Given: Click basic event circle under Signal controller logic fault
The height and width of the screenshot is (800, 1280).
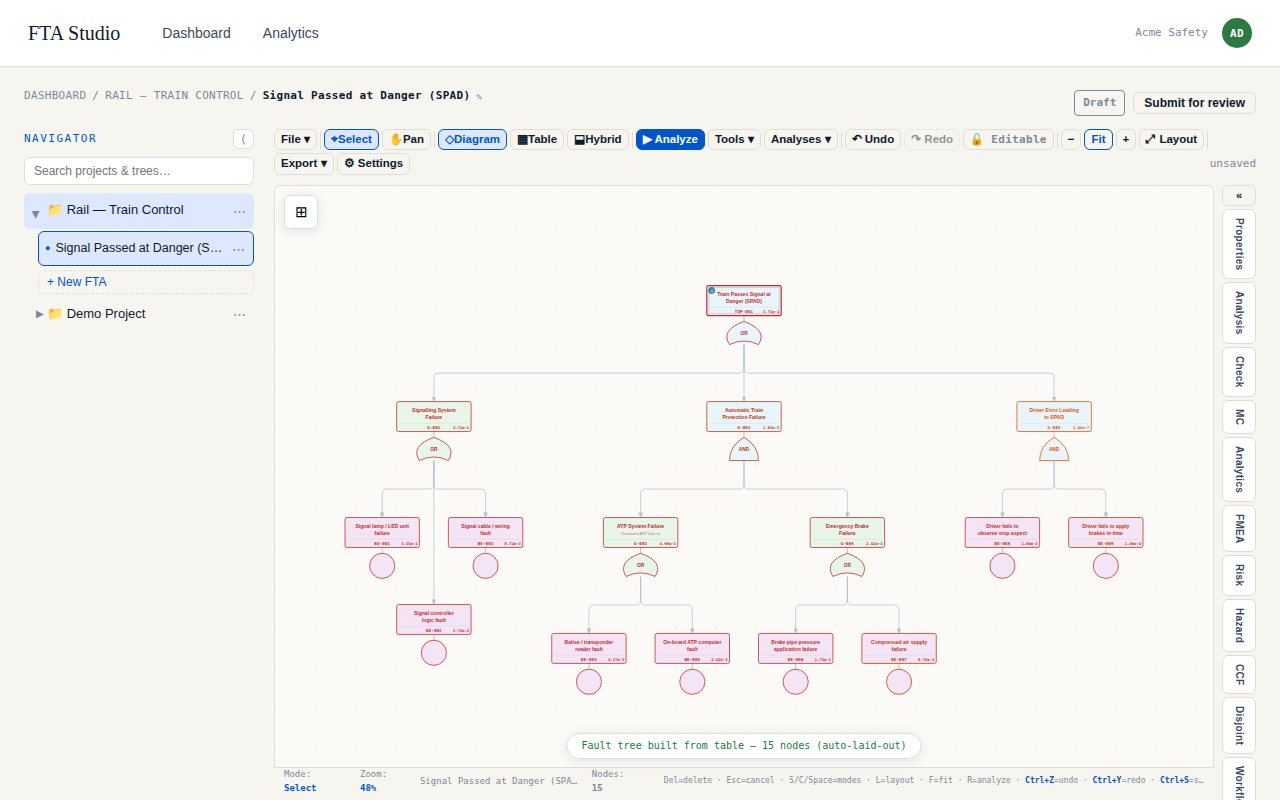Looking at the screenshot, I should [434, 653].
